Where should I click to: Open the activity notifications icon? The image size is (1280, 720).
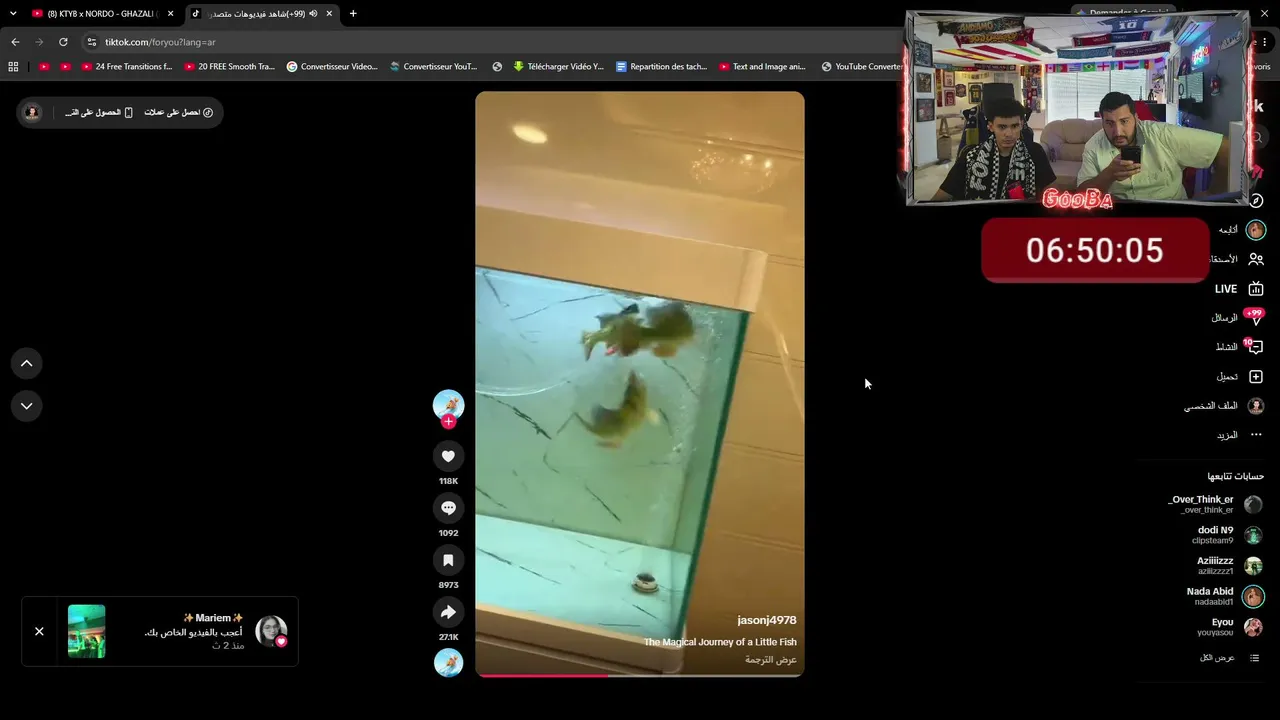point(1255,347)
